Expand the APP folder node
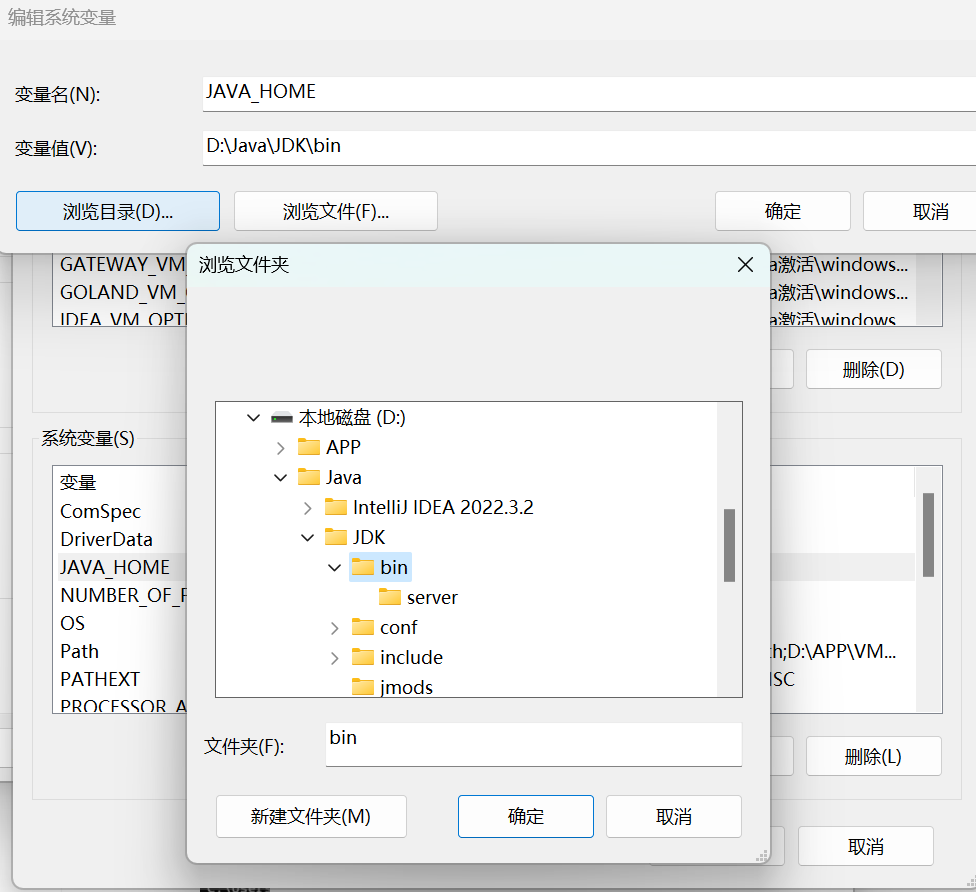This screenshot has width=976, height=892. point(281,447)
